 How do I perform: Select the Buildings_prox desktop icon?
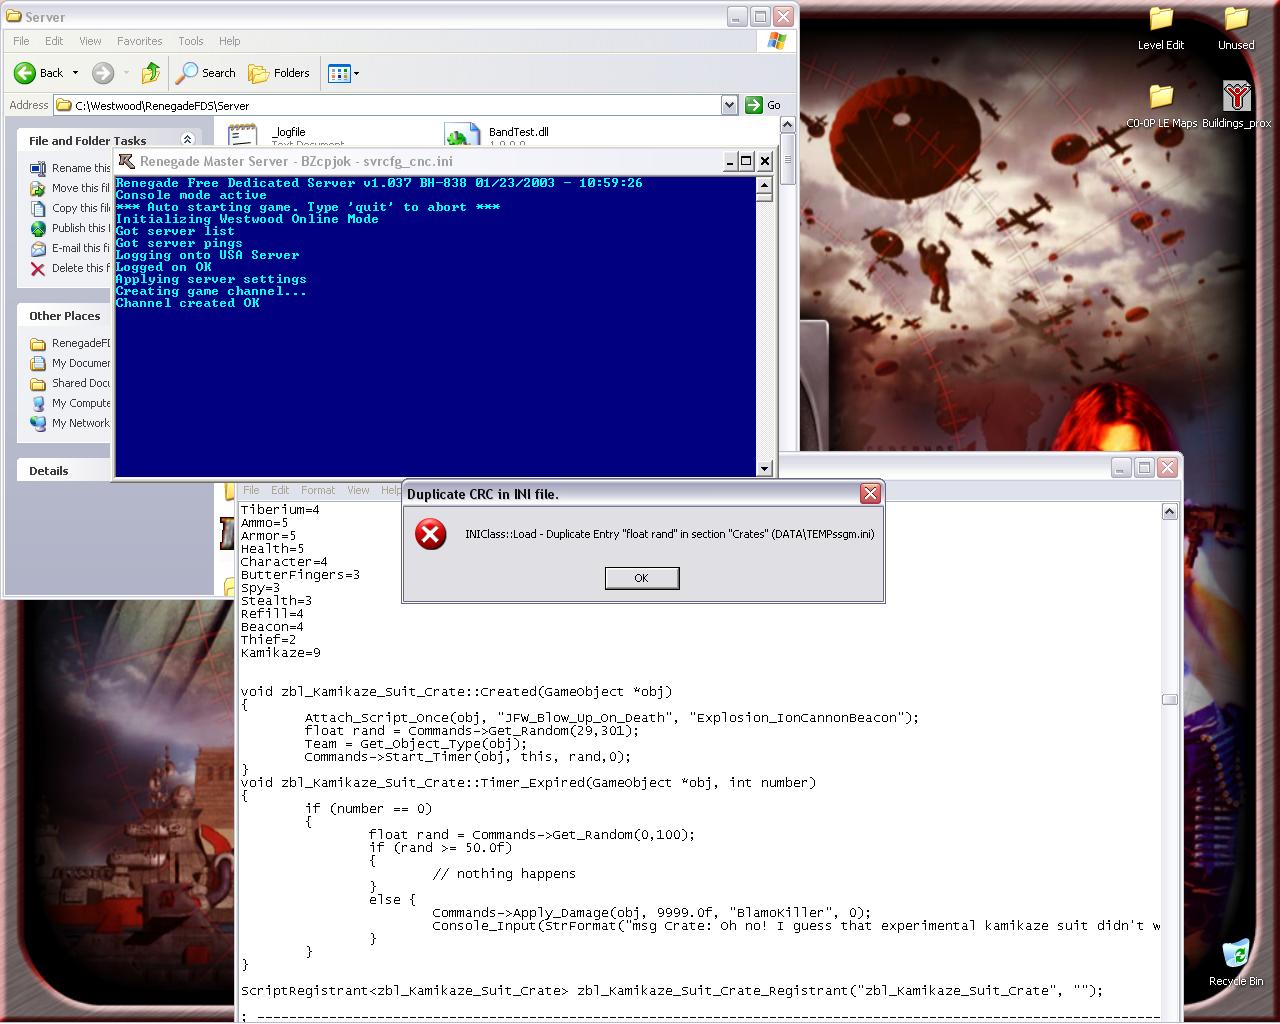click(1236, 98)
